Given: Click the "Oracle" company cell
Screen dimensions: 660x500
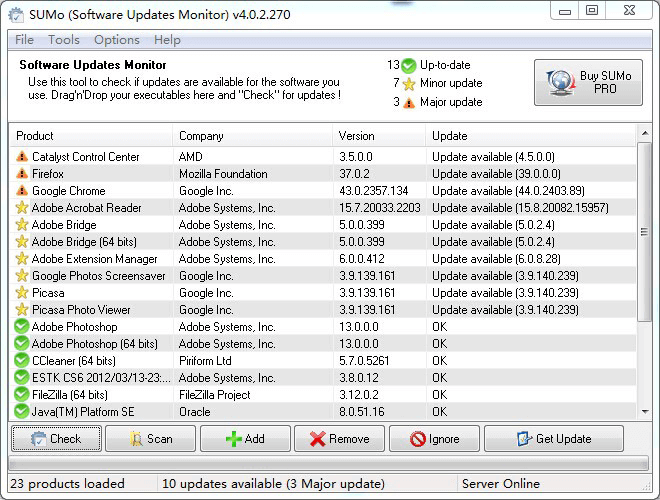Looking at the screenshot, I should click(194, 412).
